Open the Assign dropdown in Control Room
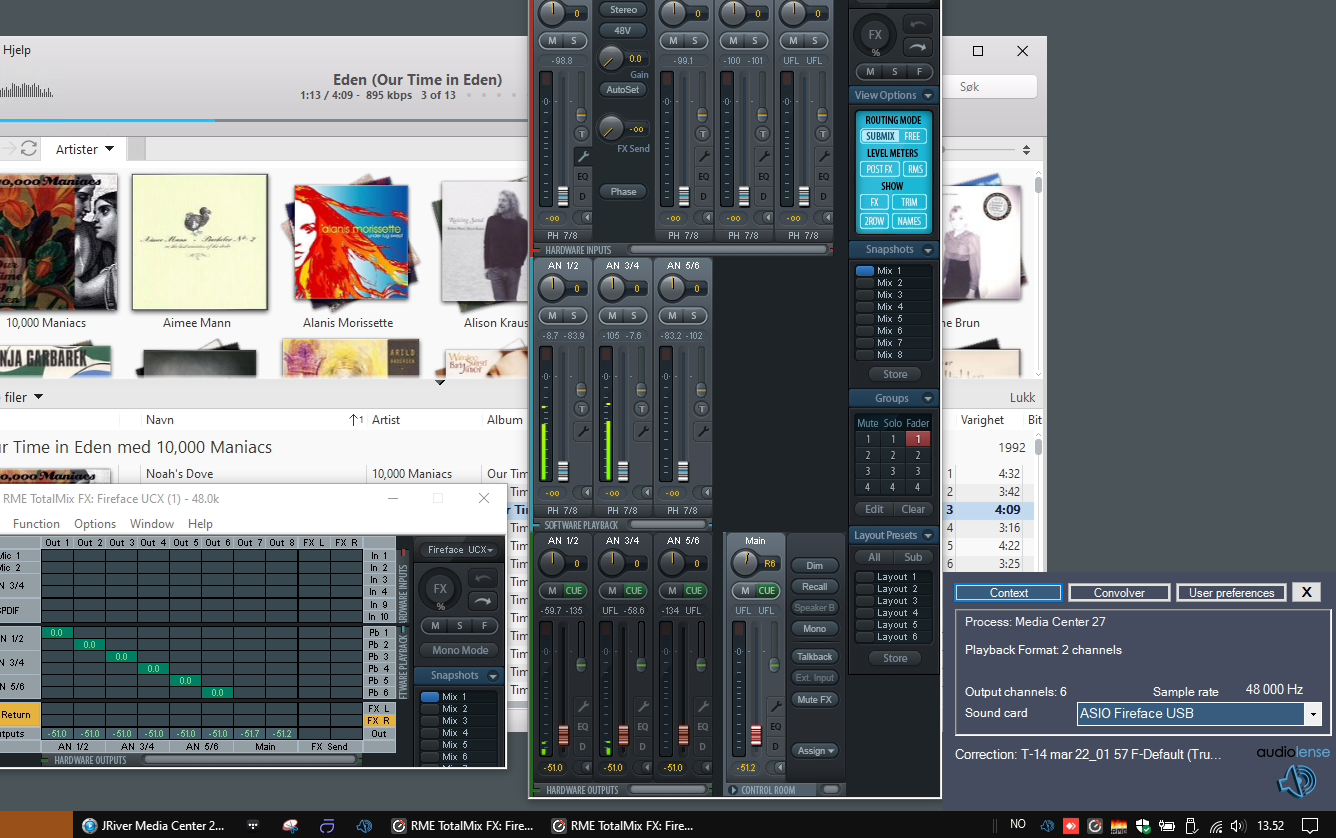 815,751
